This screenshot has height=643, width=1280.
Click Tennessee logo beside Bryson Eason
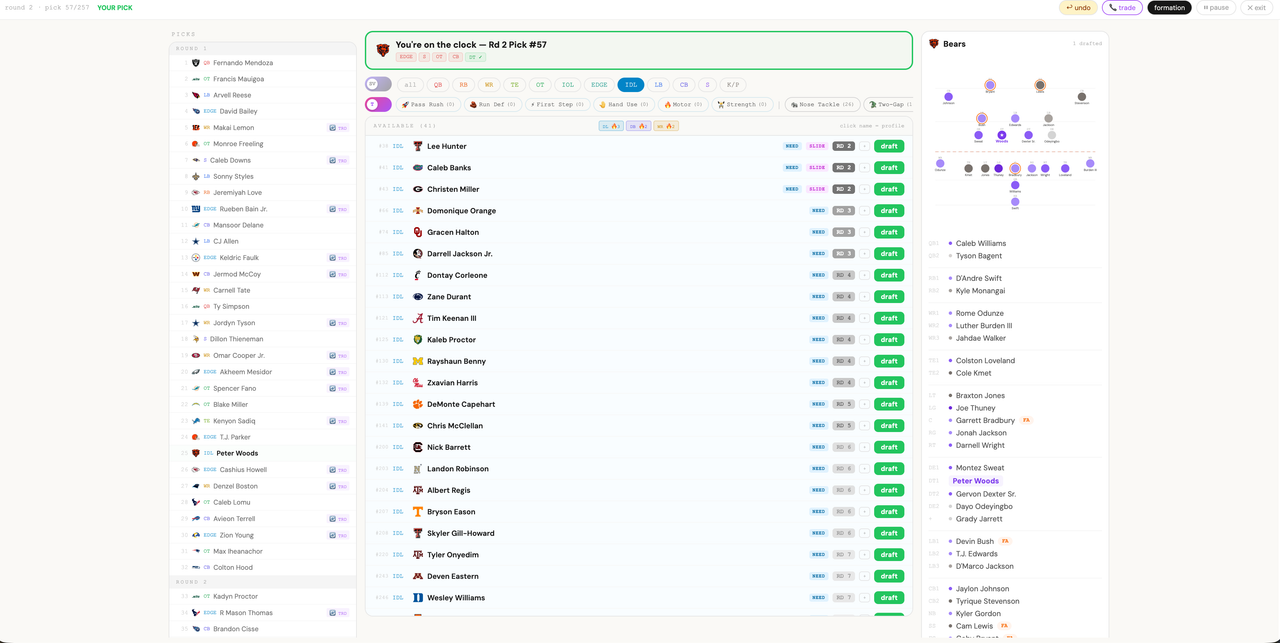418,512
